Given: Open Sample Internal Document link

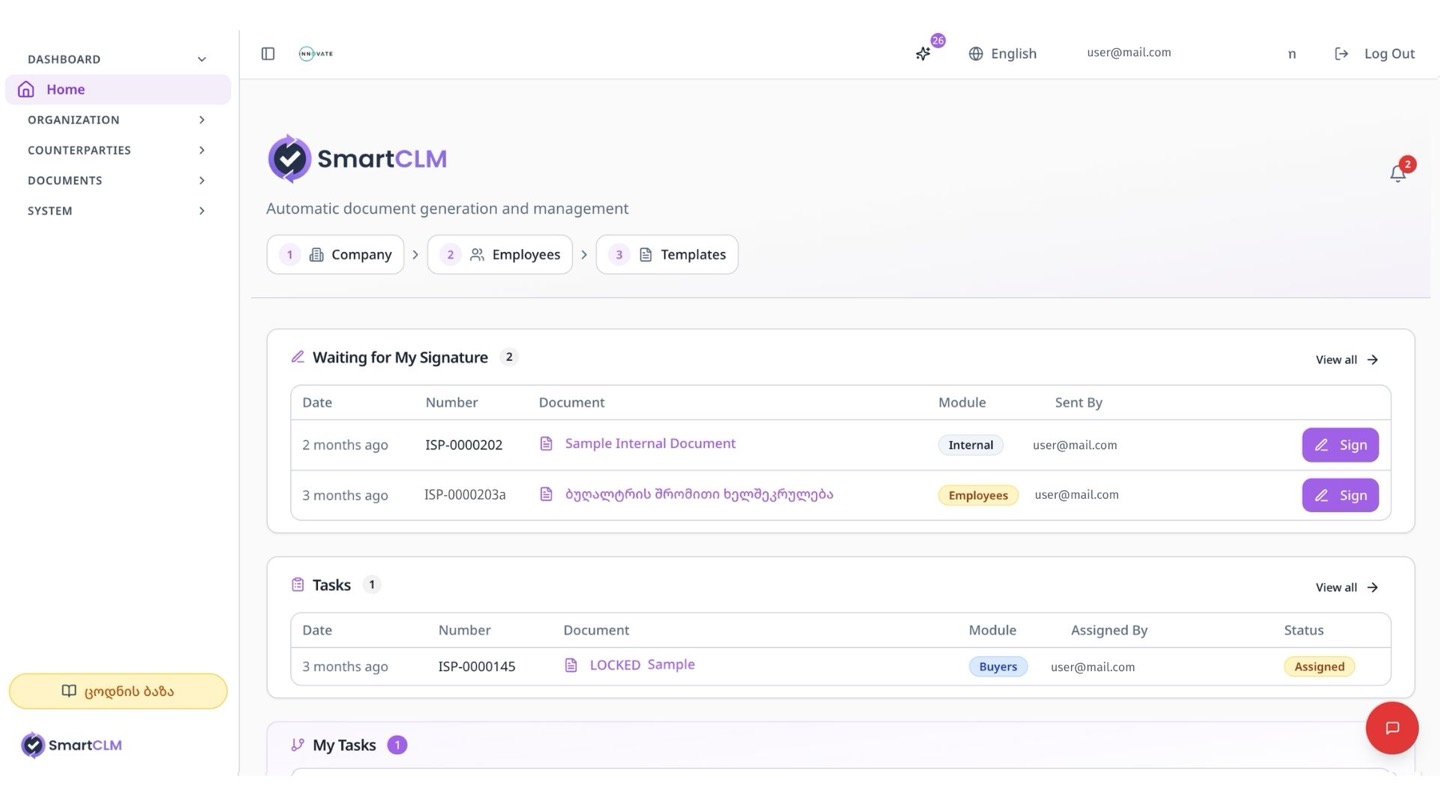Looking at the screenshot, I should pyautogui.click(x=650, y=444).
